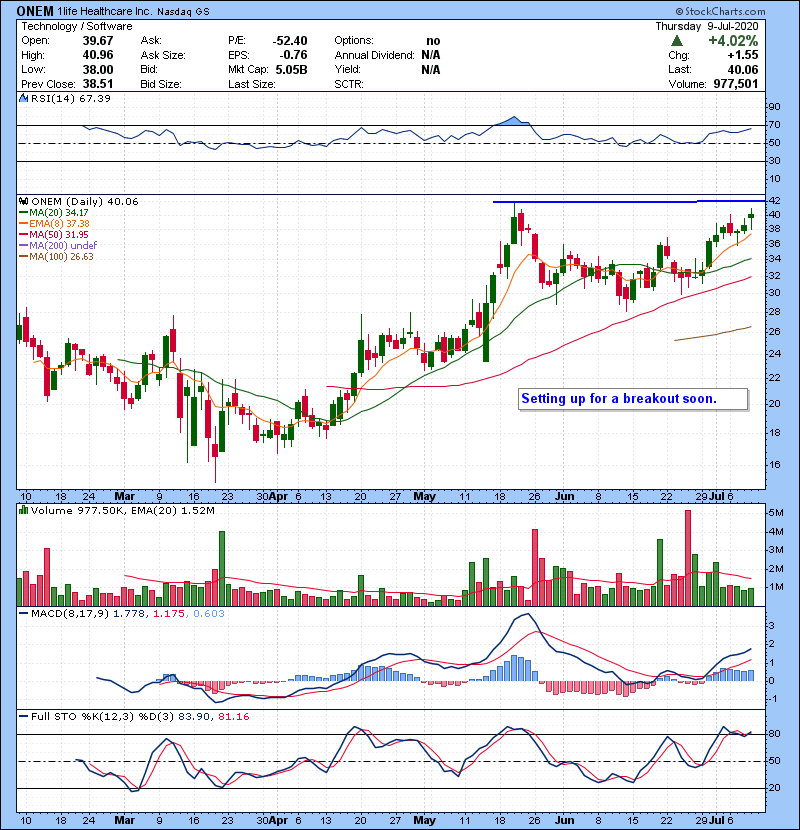Click the MA(100) 26.63 legend entry
This screenshot has height=830, width=800.
click(x=56, y=257)
